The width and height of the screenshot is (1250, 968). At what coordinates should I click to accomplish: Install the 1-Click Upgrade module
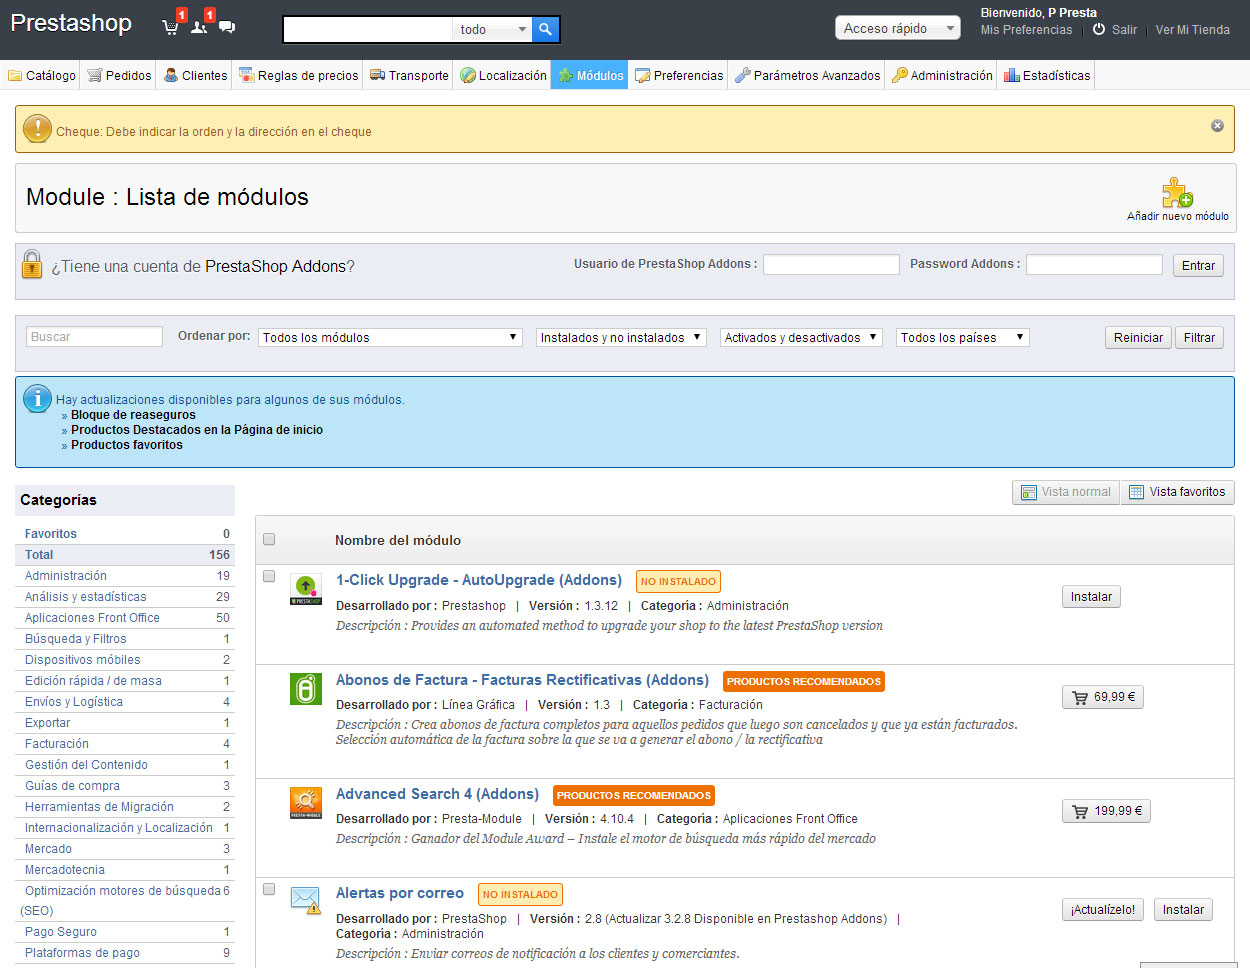(x=1091, y=596)
